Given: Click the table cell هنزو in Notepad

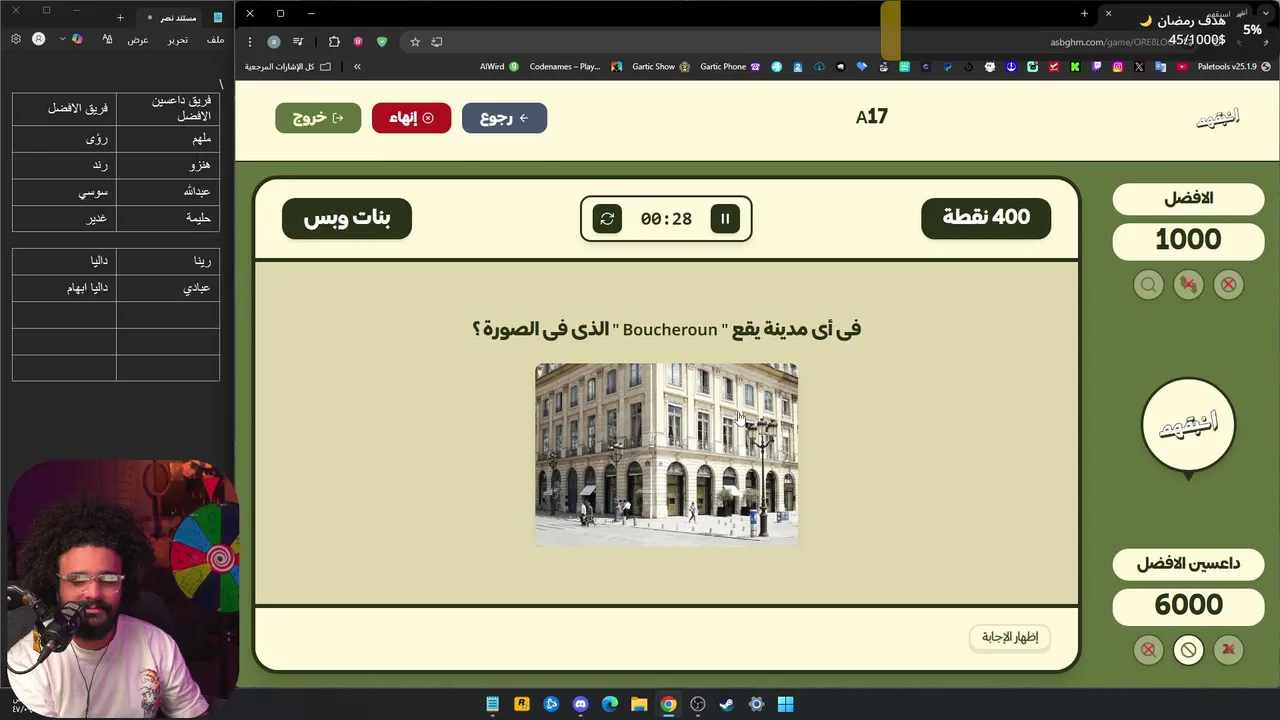Looking at the screenshot, I should [x=168, y=166].
